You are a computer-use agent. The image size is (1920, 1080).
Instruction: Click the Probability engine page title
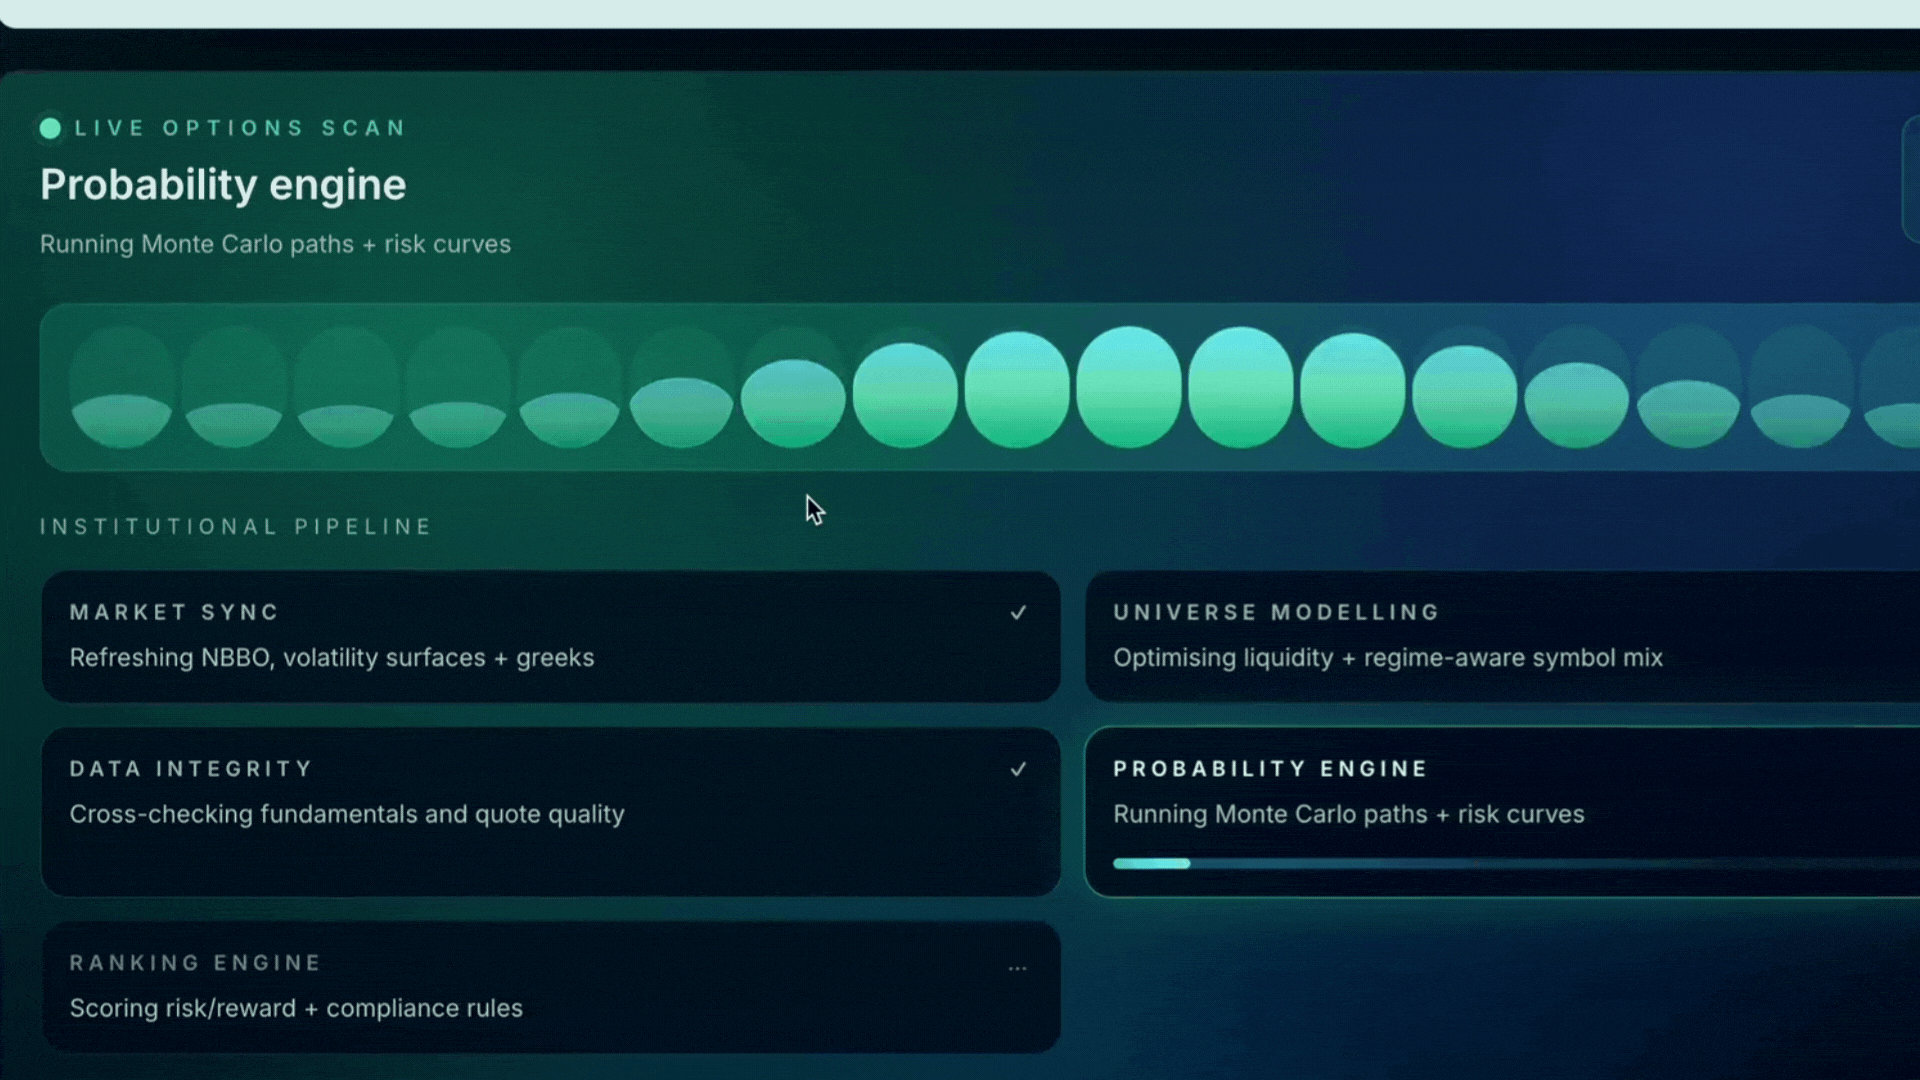[223, 184]
